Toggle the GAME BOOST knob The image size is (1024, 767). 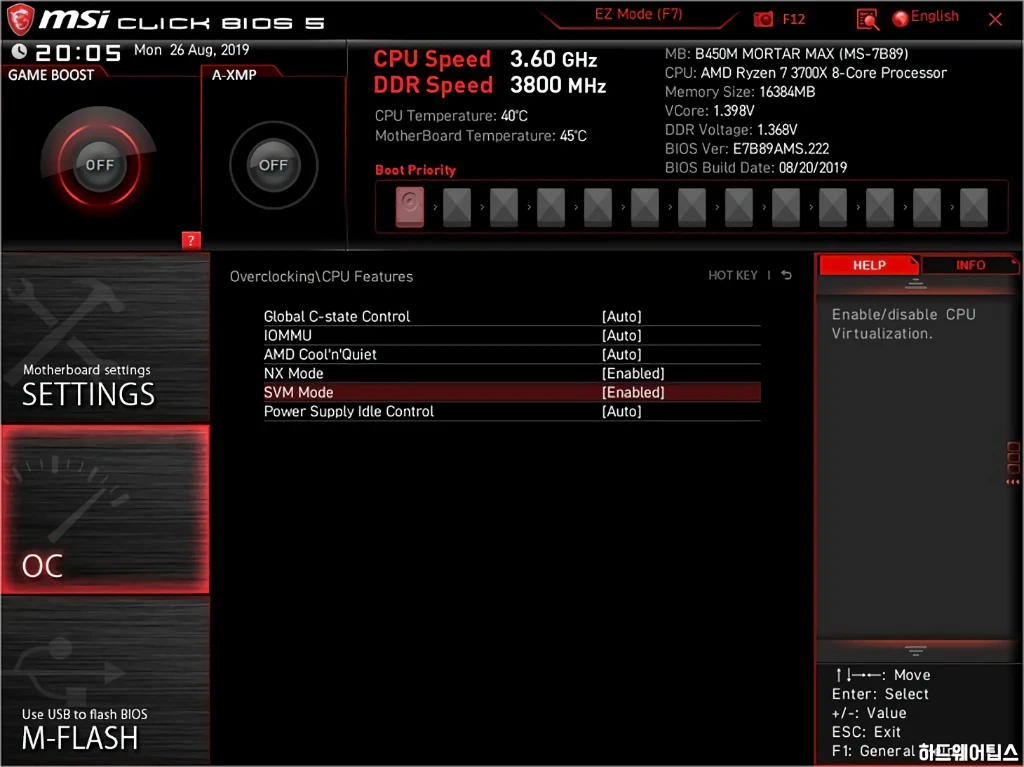coord(99,165)
